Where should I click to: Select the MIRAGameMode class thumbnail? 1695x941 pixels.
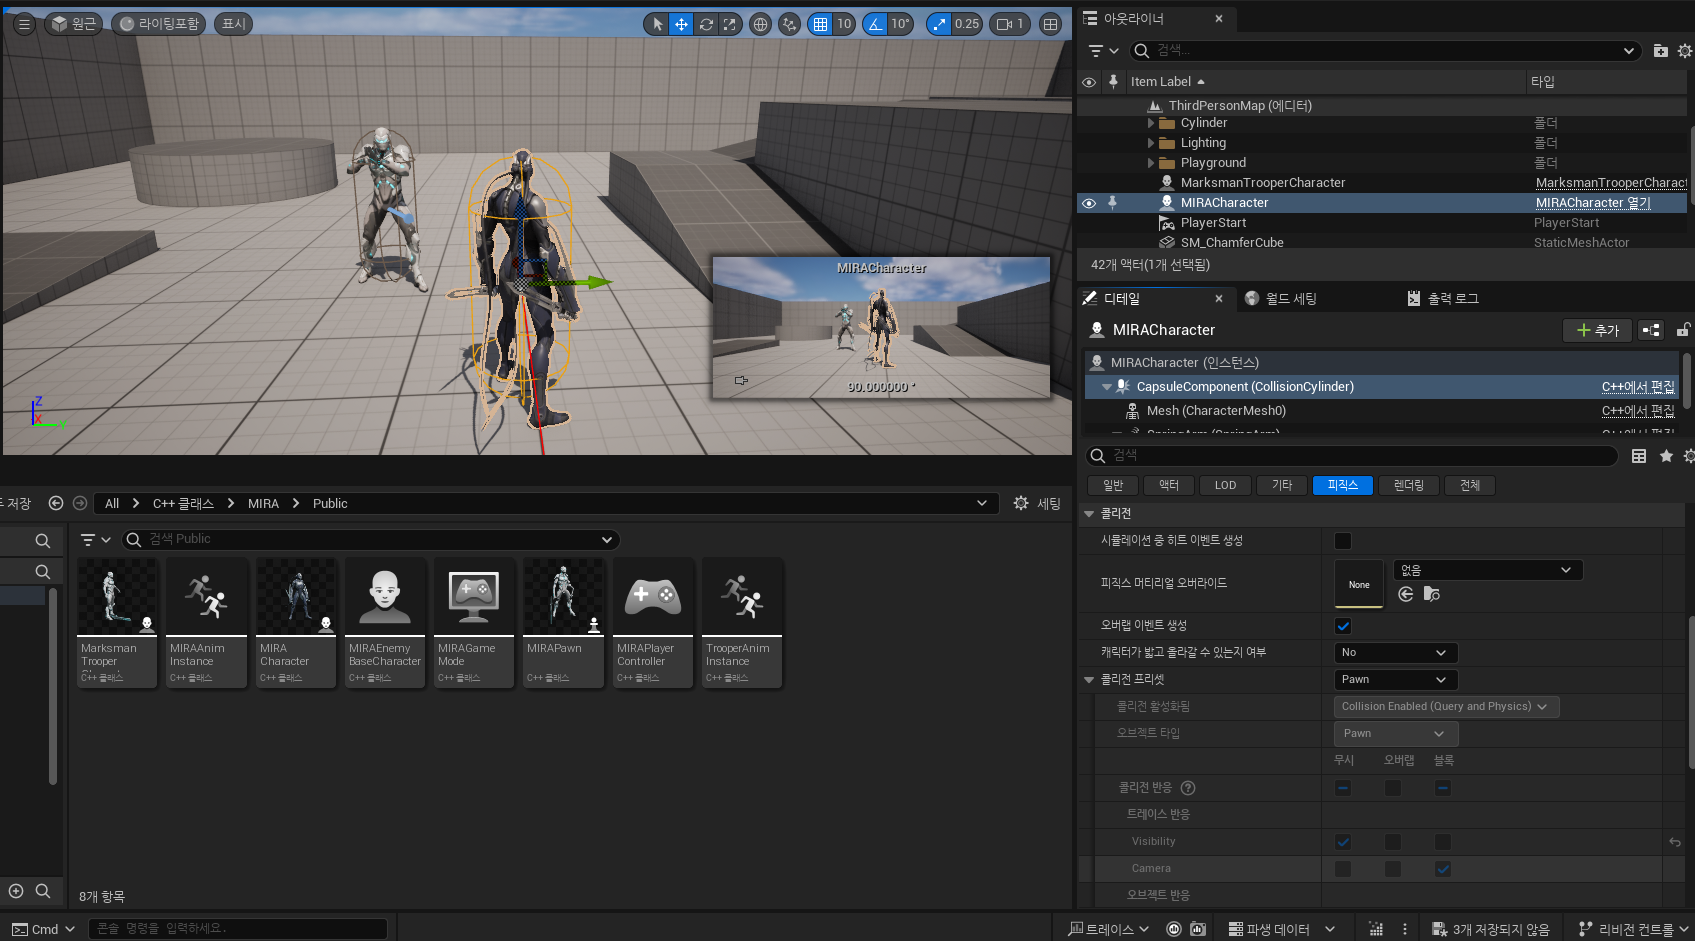[x=473, y=597]
